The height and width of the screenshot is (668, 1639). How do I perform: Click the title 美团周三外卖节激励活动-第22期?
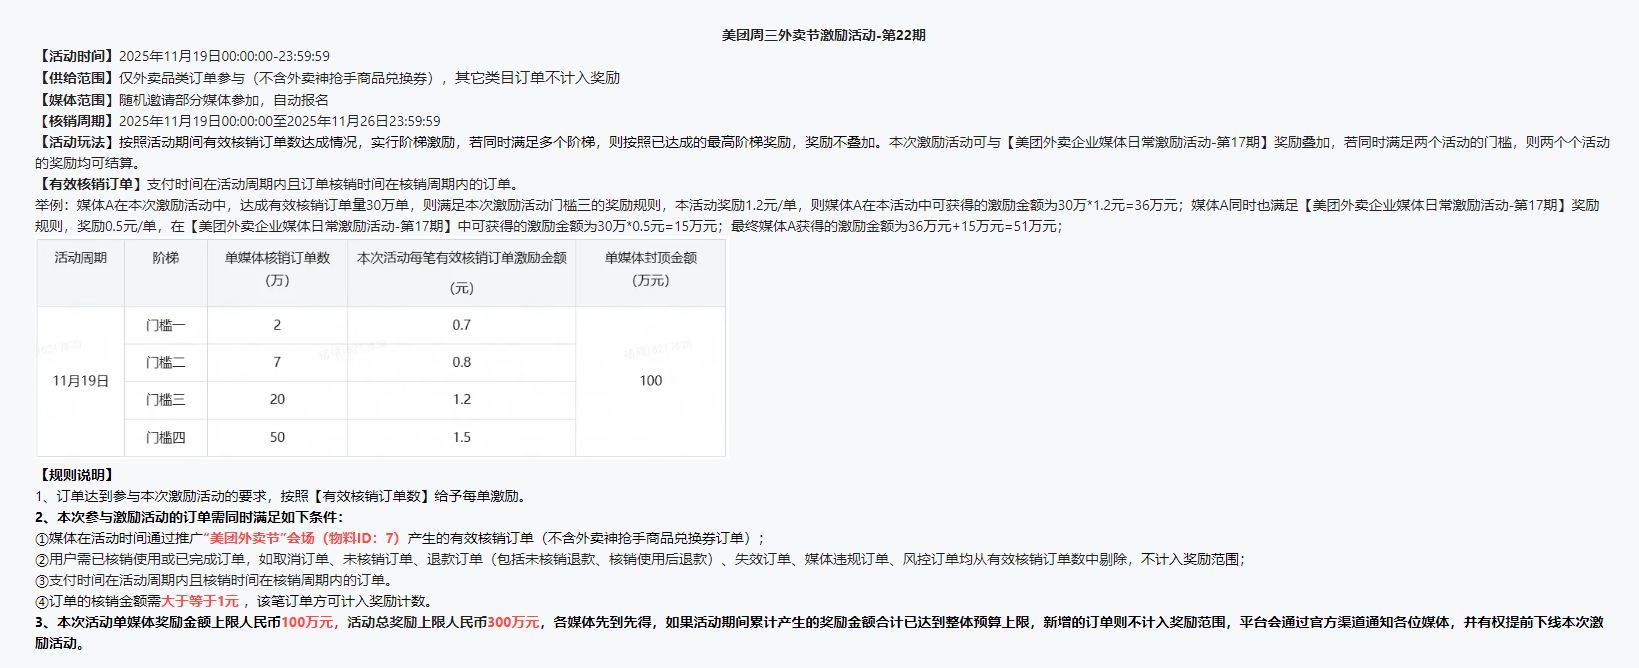[x=823, y=35]
